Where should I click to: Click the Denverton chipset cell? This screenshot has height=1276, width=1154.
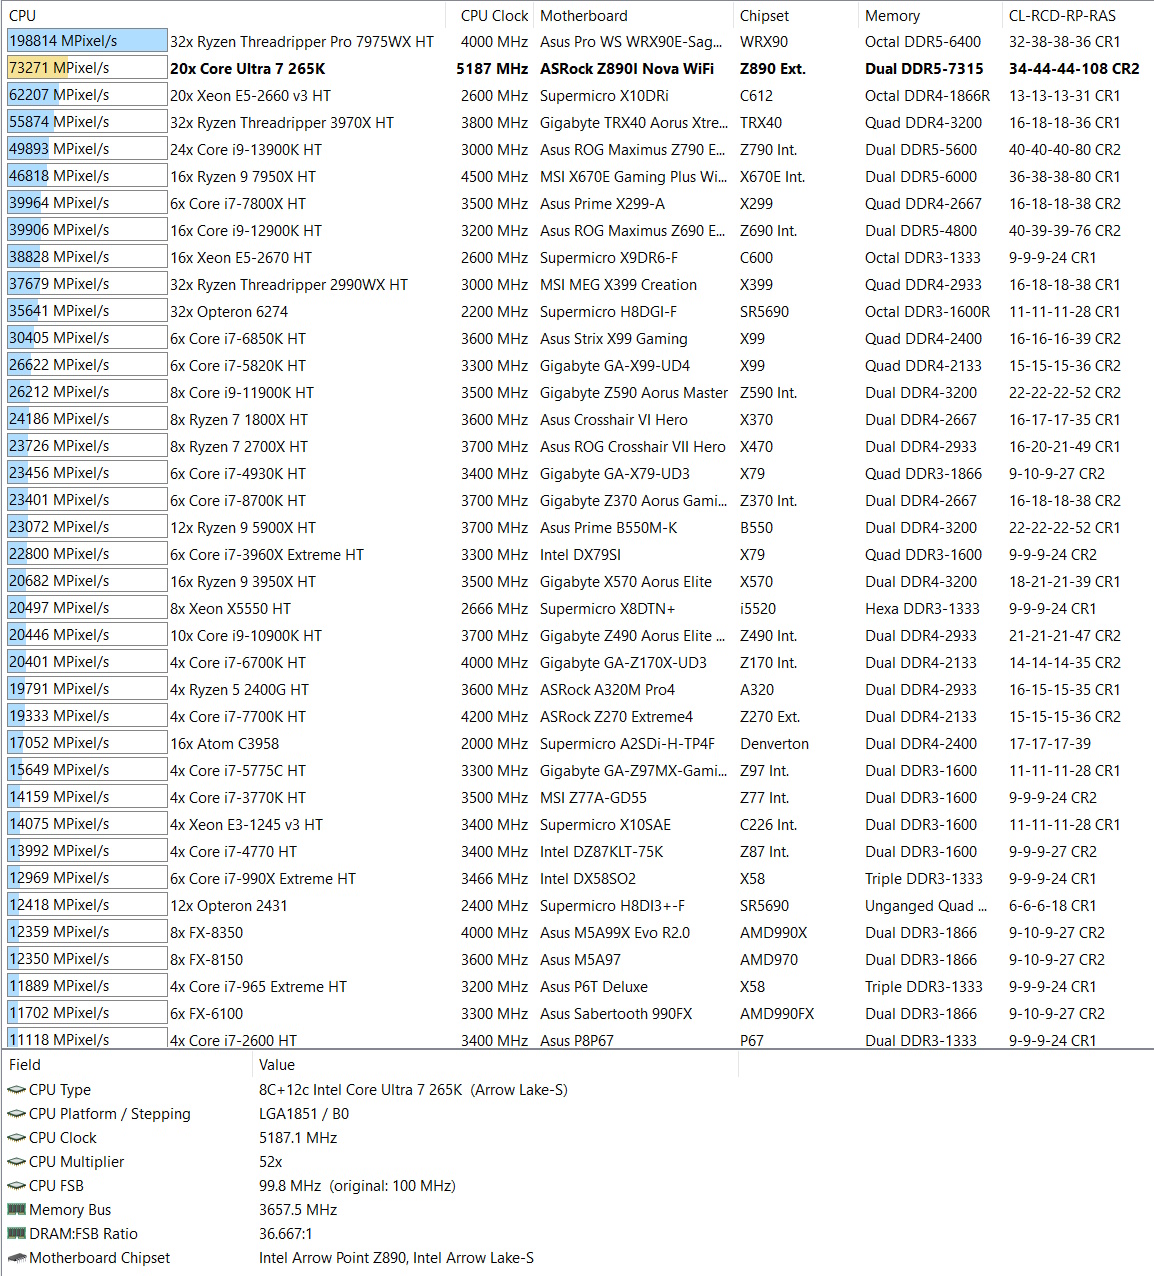tap(775, 744)
